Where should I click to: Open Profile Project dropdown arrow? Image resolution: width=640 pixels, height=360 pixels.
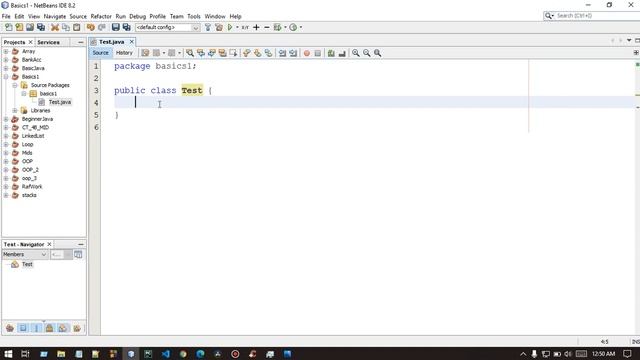(x=301, y=27)
